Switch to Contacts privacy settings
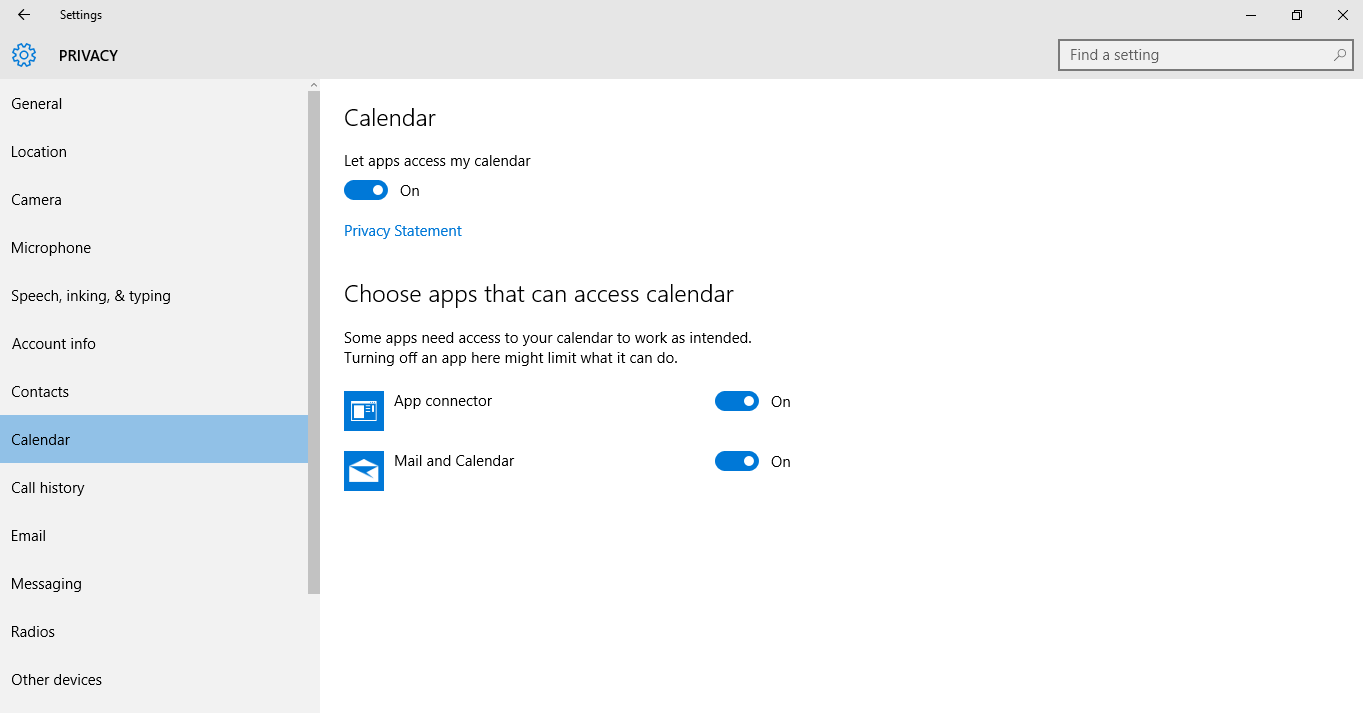 pyautogui.click(x=154, y=392)
